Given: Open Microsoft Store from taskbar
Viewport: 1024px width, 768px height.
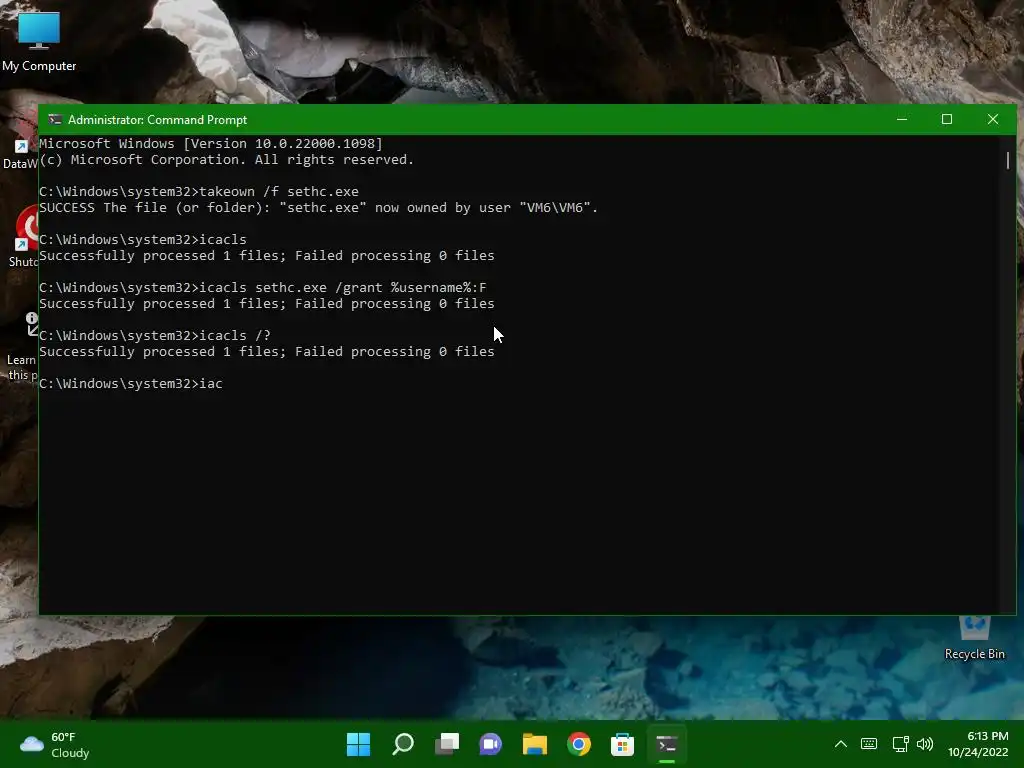Looking at the screenshot, I should (622, 744).
